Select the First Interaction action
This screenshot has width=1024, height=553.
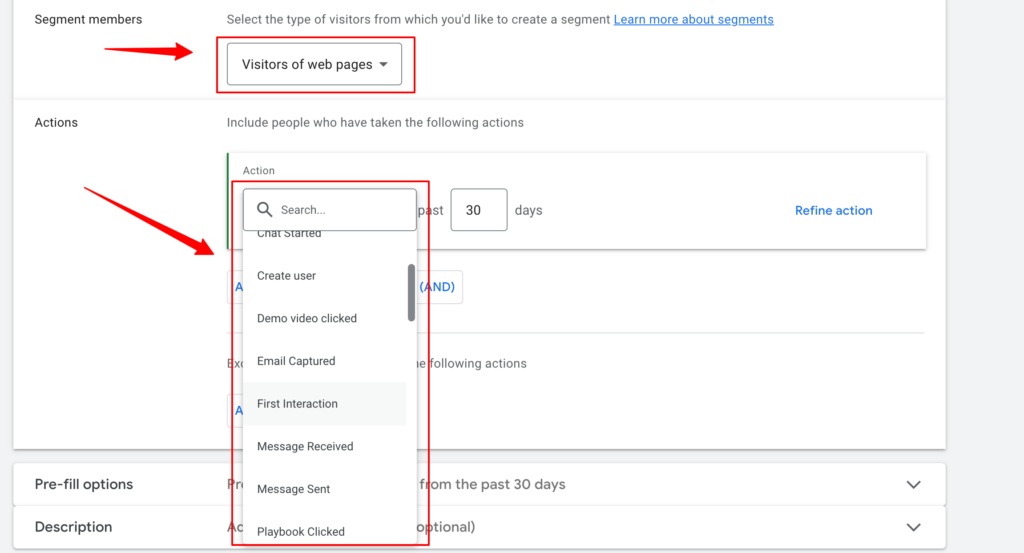(297, 404)
